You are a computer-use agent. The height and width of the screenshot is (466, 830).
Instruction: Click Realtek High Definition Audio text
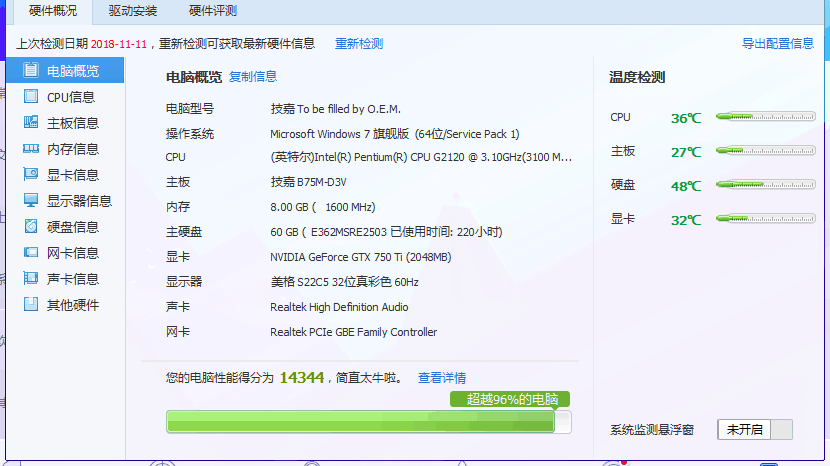(339, 307)
